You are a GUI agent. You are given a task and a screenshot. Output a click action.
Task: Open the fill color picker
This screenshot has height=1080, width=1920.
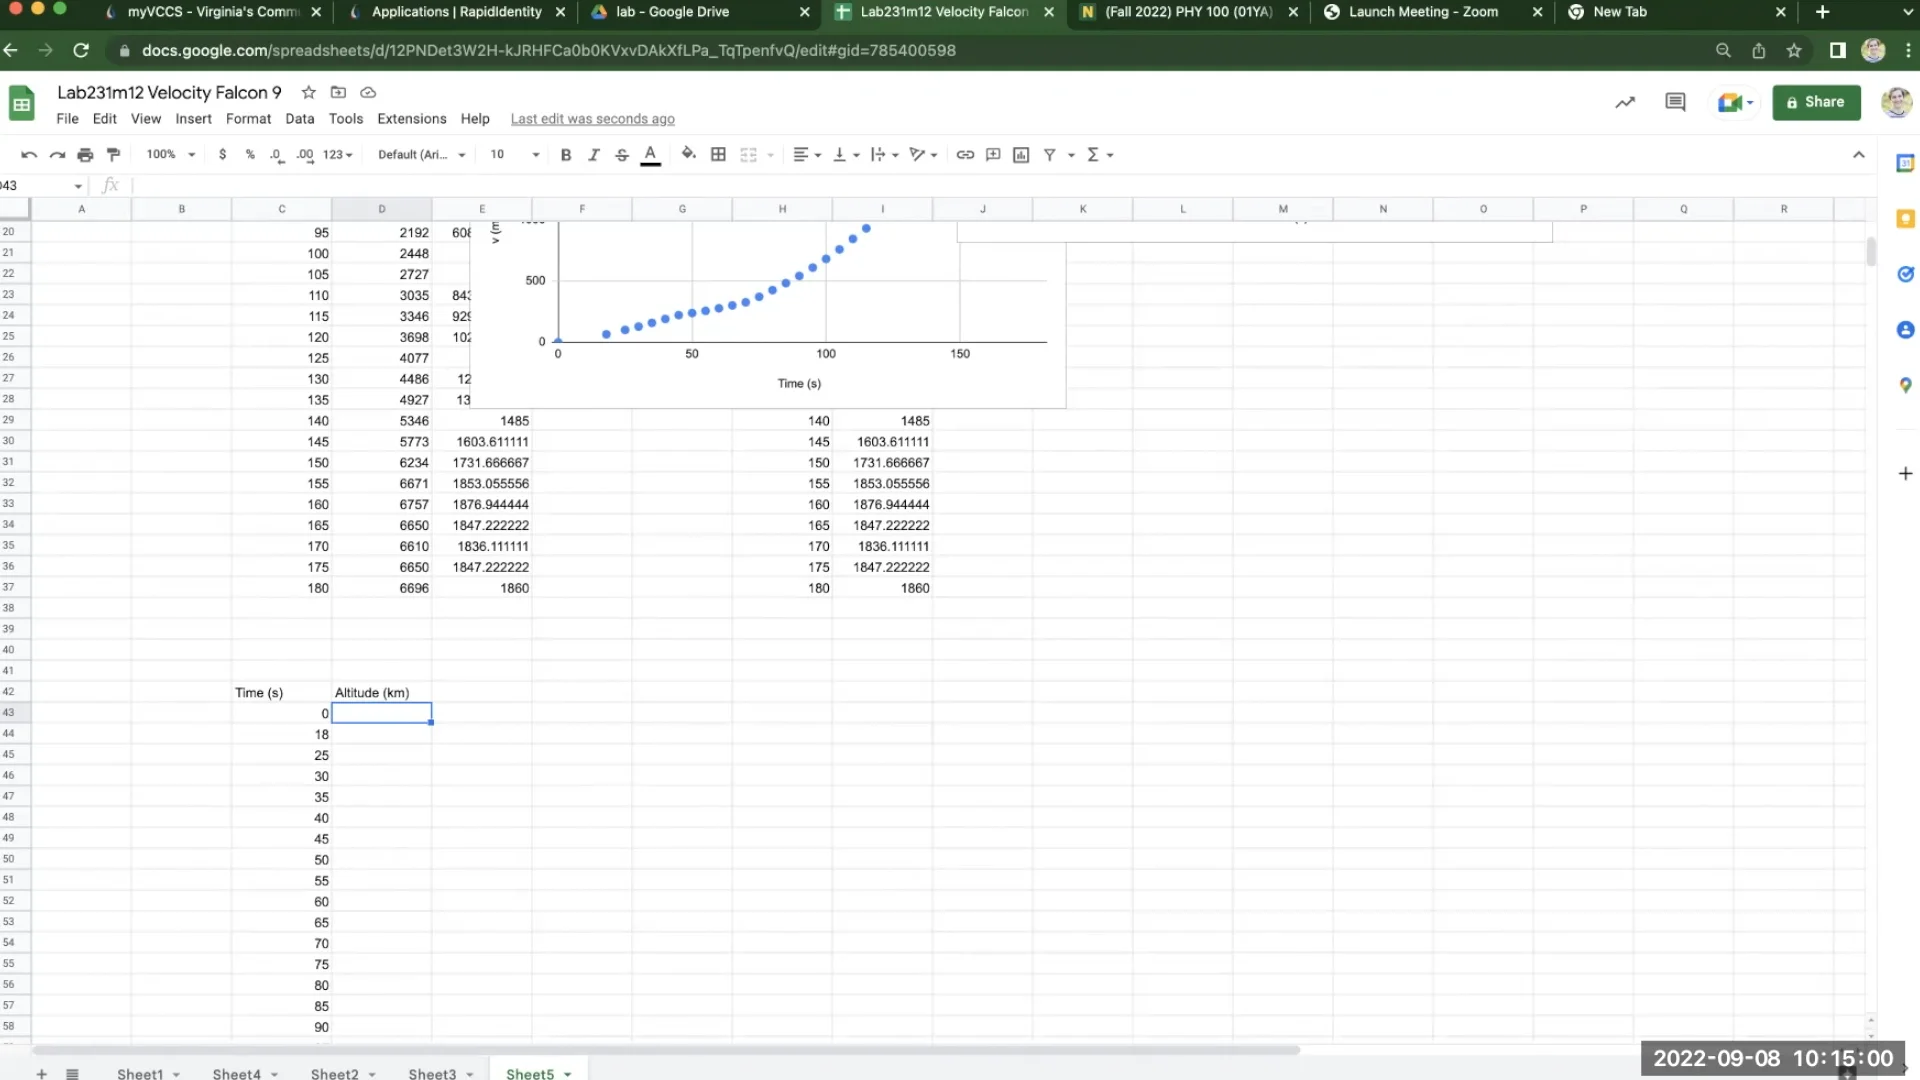688,154
